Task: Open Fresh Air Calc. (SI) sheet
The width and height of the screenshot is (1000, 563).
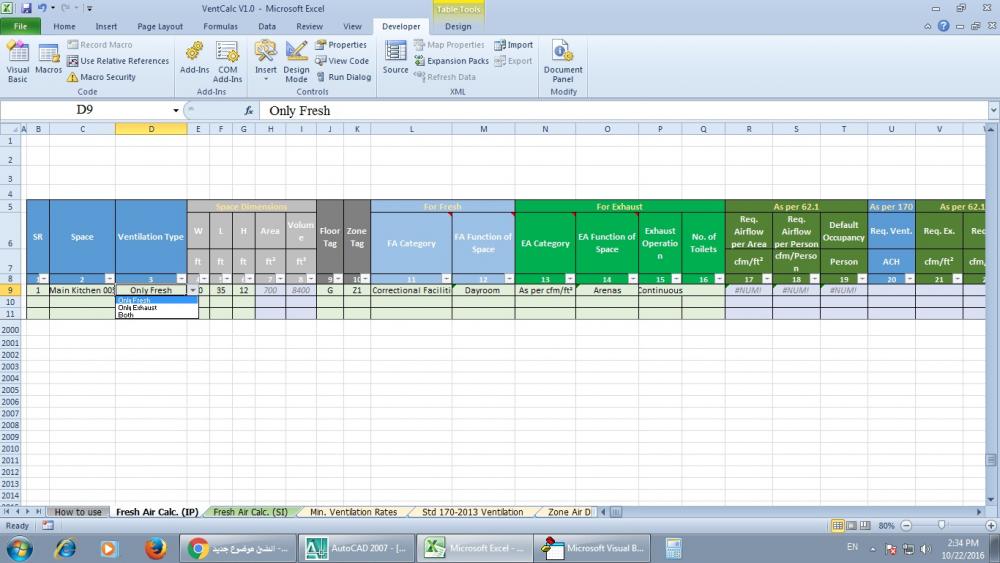Action: (250, 511)
